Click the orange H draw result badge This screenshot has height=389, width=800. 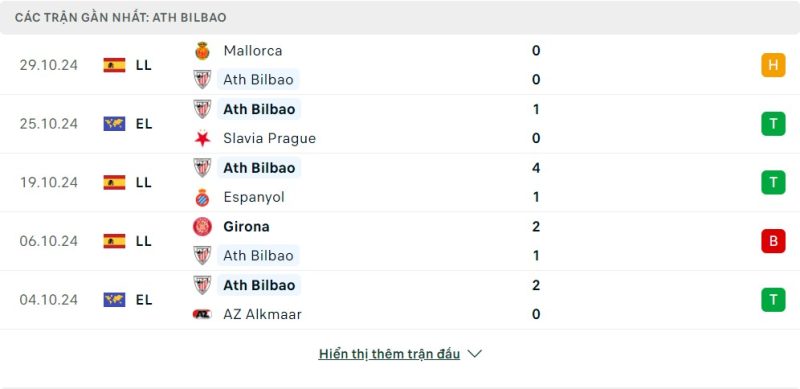tap(773, 65)
